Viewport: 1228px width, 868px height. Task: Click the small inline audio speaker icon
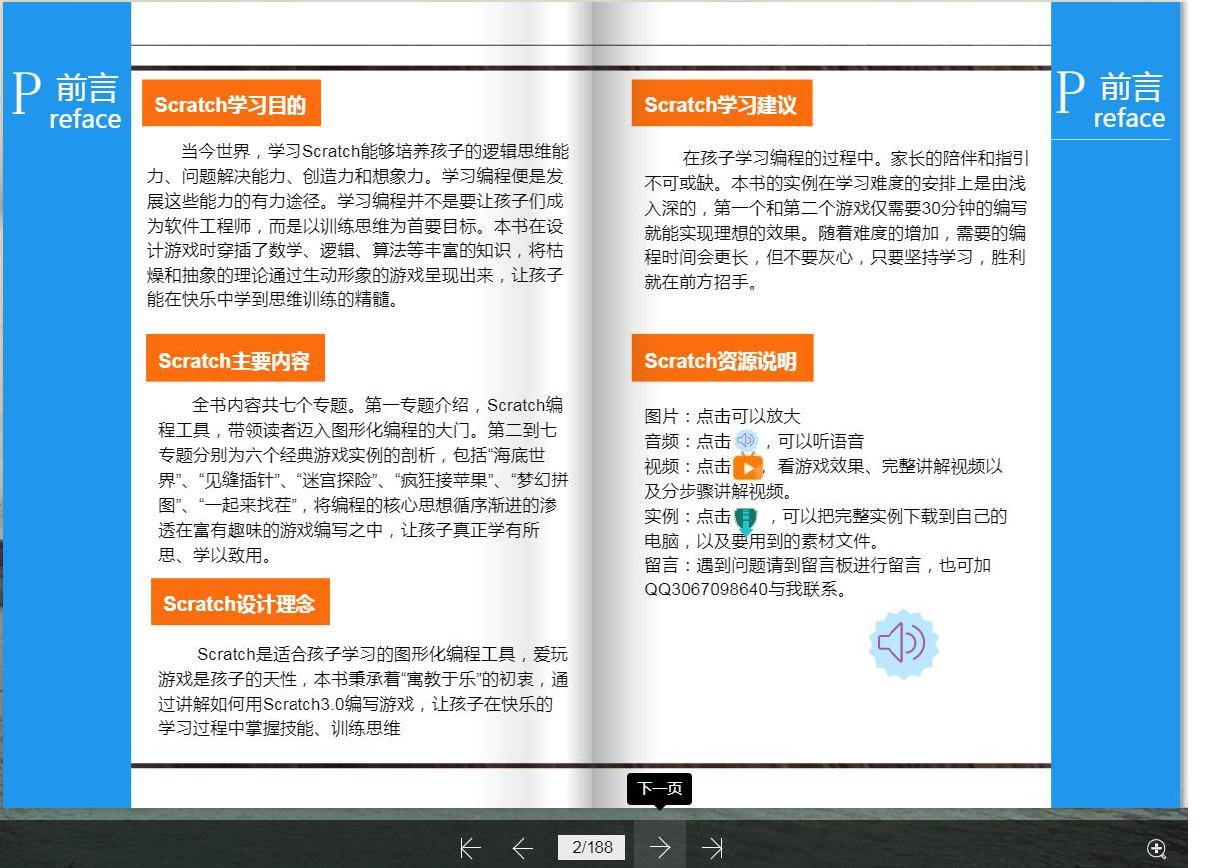[x=747, y=440]
